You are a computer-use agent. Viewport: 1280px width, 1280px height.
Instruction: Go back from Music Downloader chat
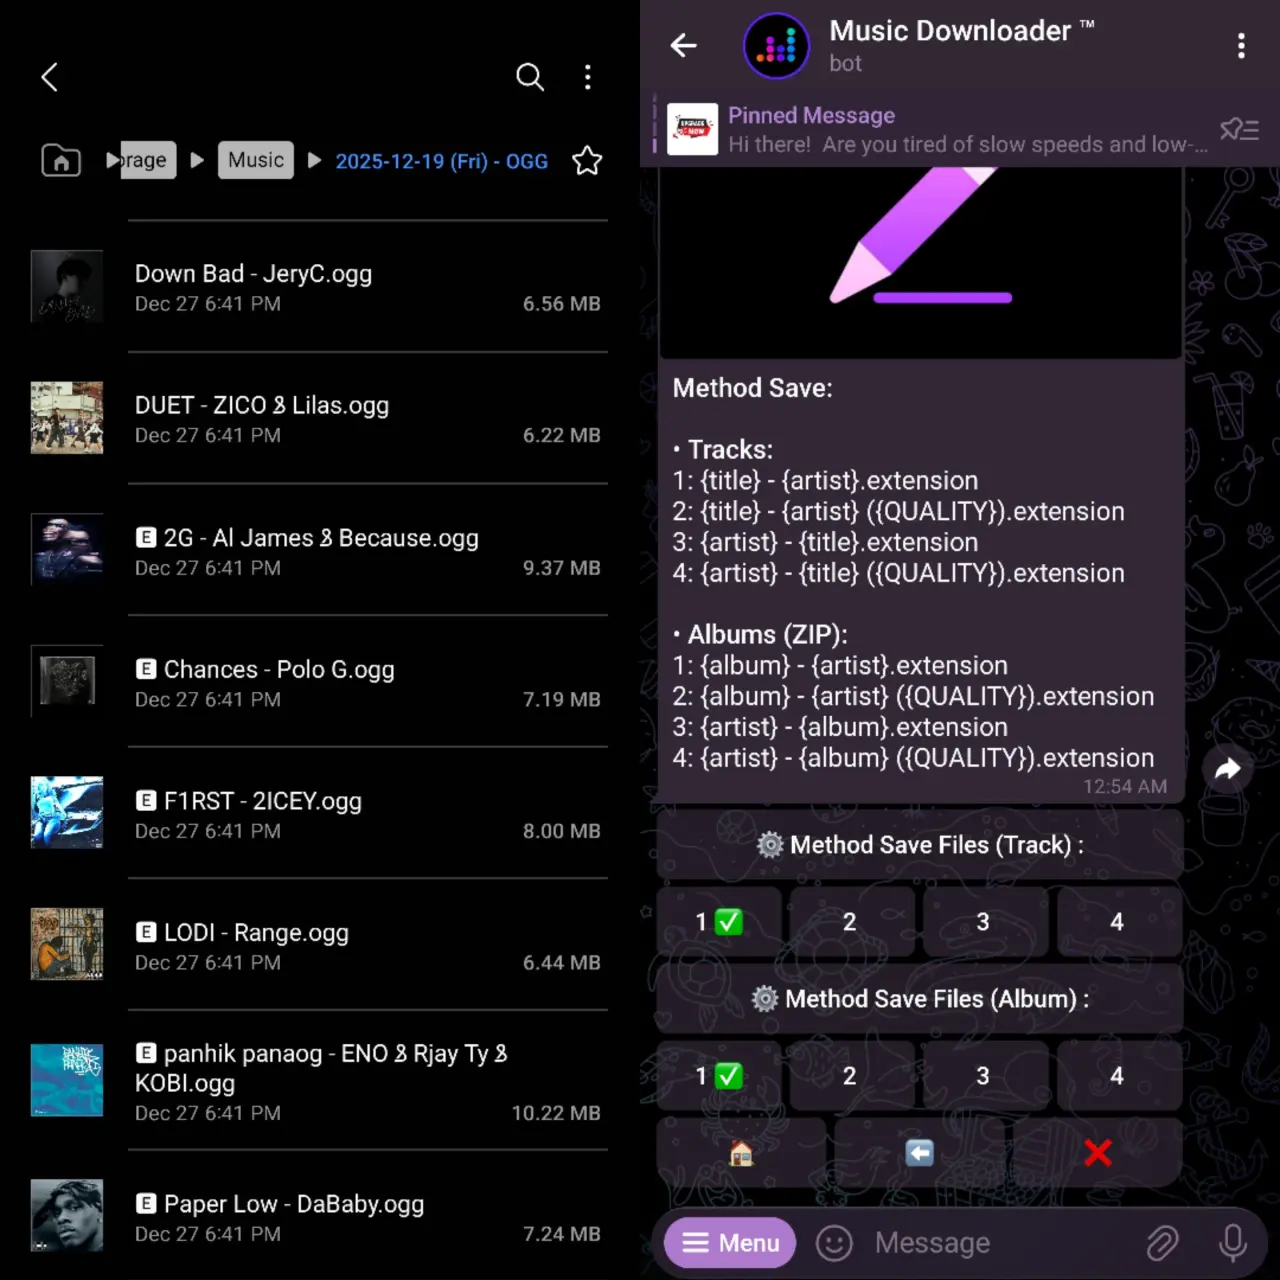click(683, 45)
